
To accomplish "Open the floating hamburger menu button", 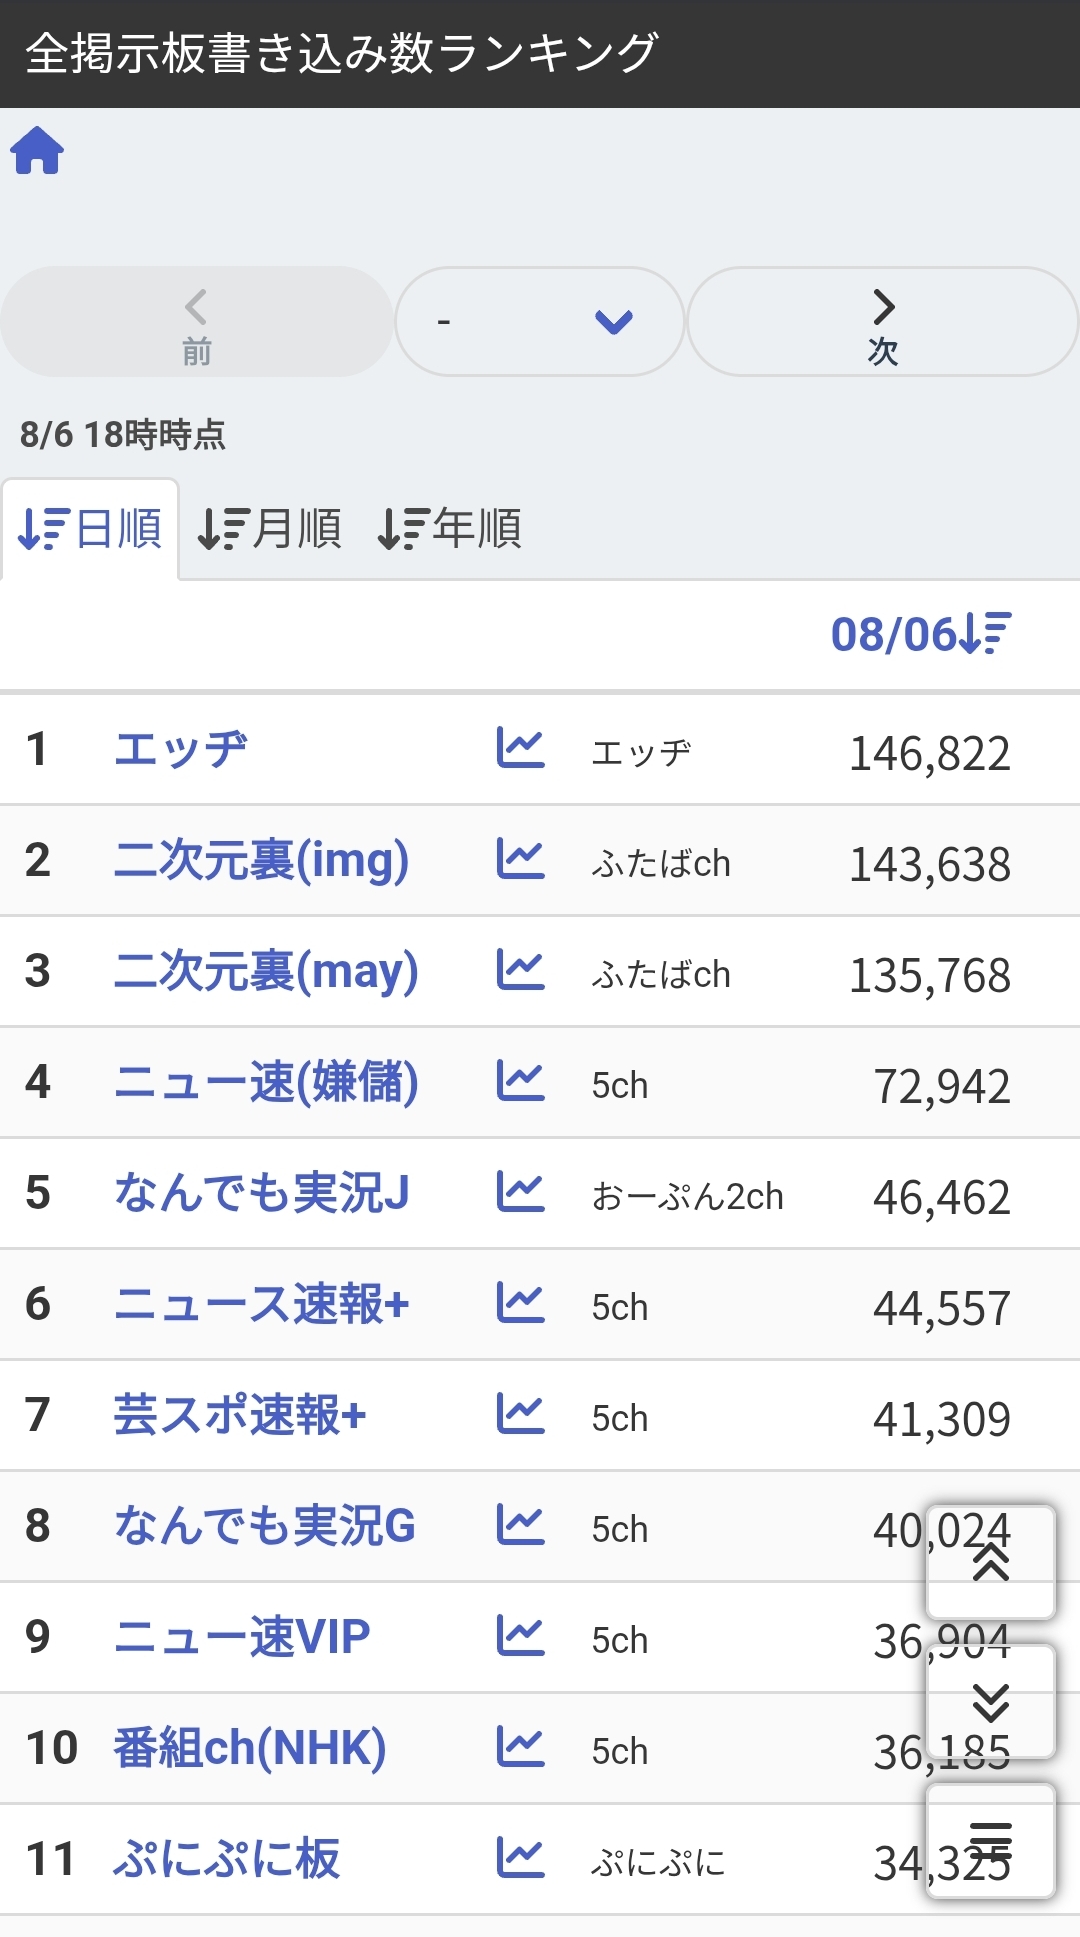I will [990, 1840].
